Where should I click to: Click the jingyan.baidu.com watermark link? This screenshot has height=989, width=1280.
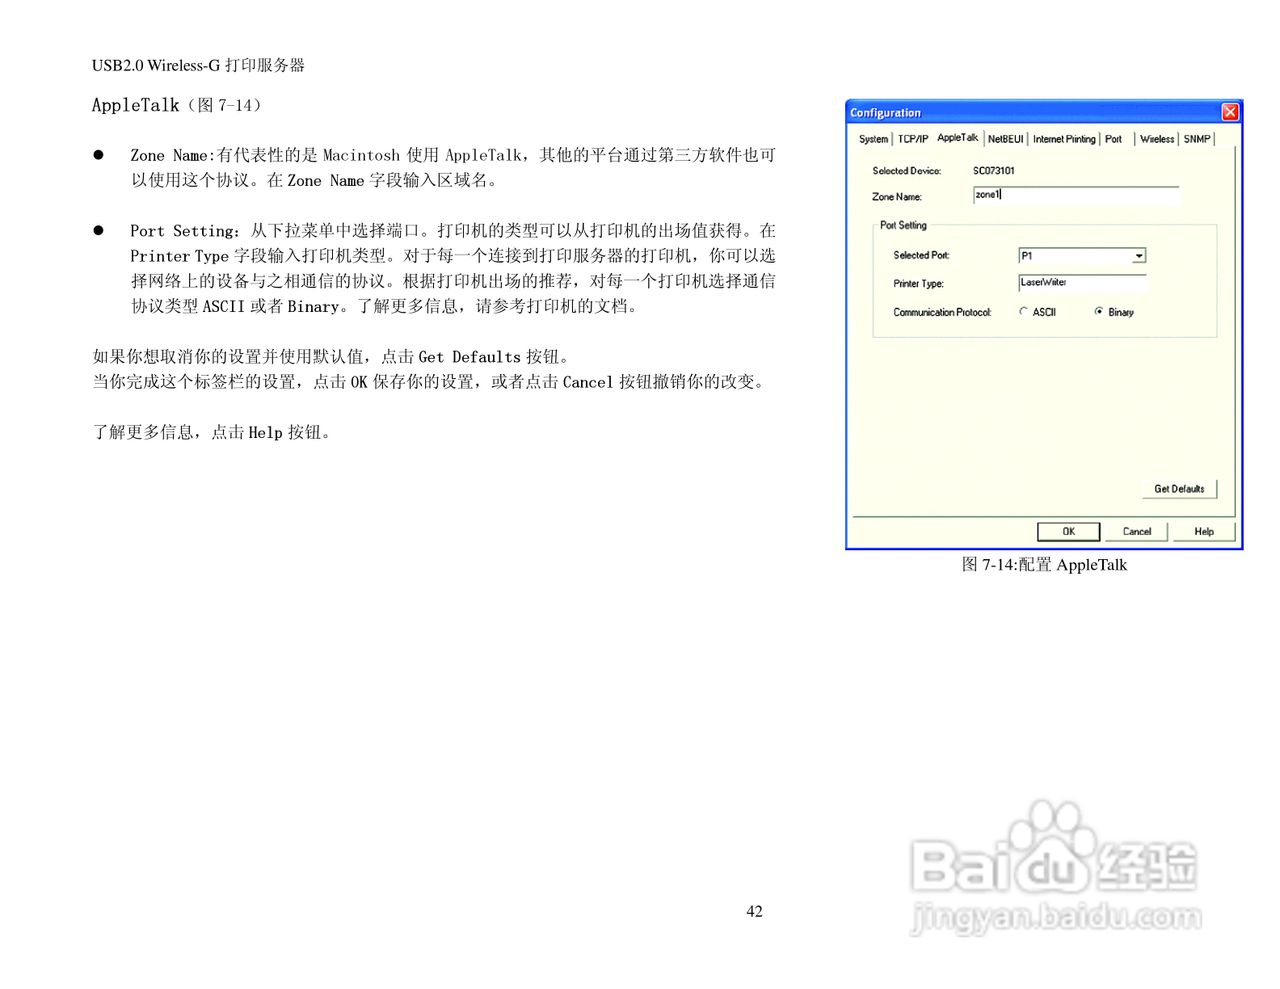pyautogui.click(x=1063, y=916)
